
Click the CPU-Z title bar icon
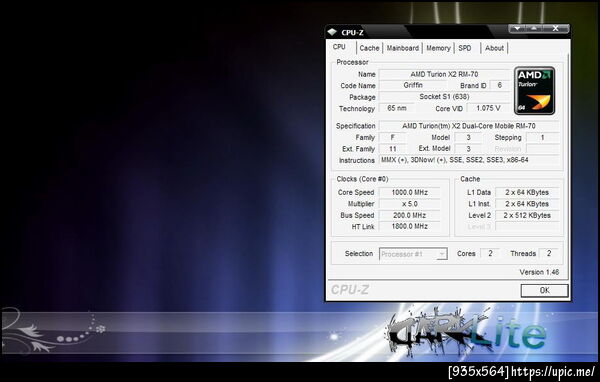332,32
